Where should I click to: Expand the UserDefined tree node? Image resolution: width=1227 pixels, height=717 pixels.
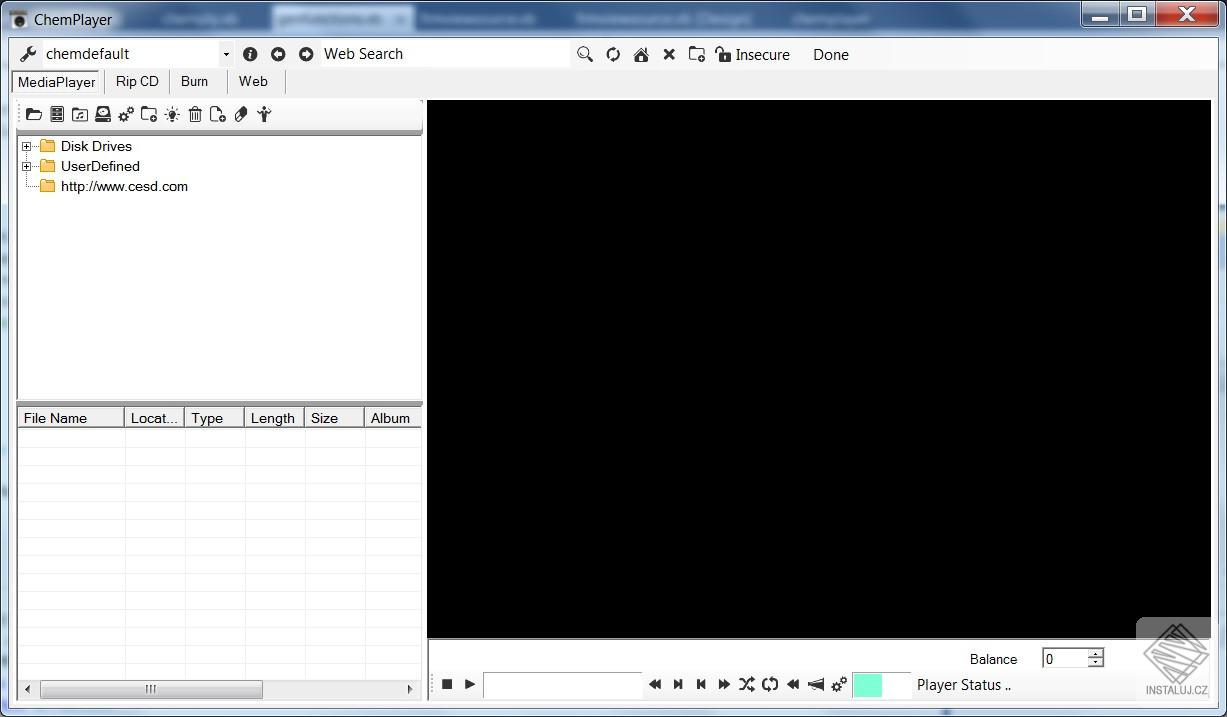27,166
